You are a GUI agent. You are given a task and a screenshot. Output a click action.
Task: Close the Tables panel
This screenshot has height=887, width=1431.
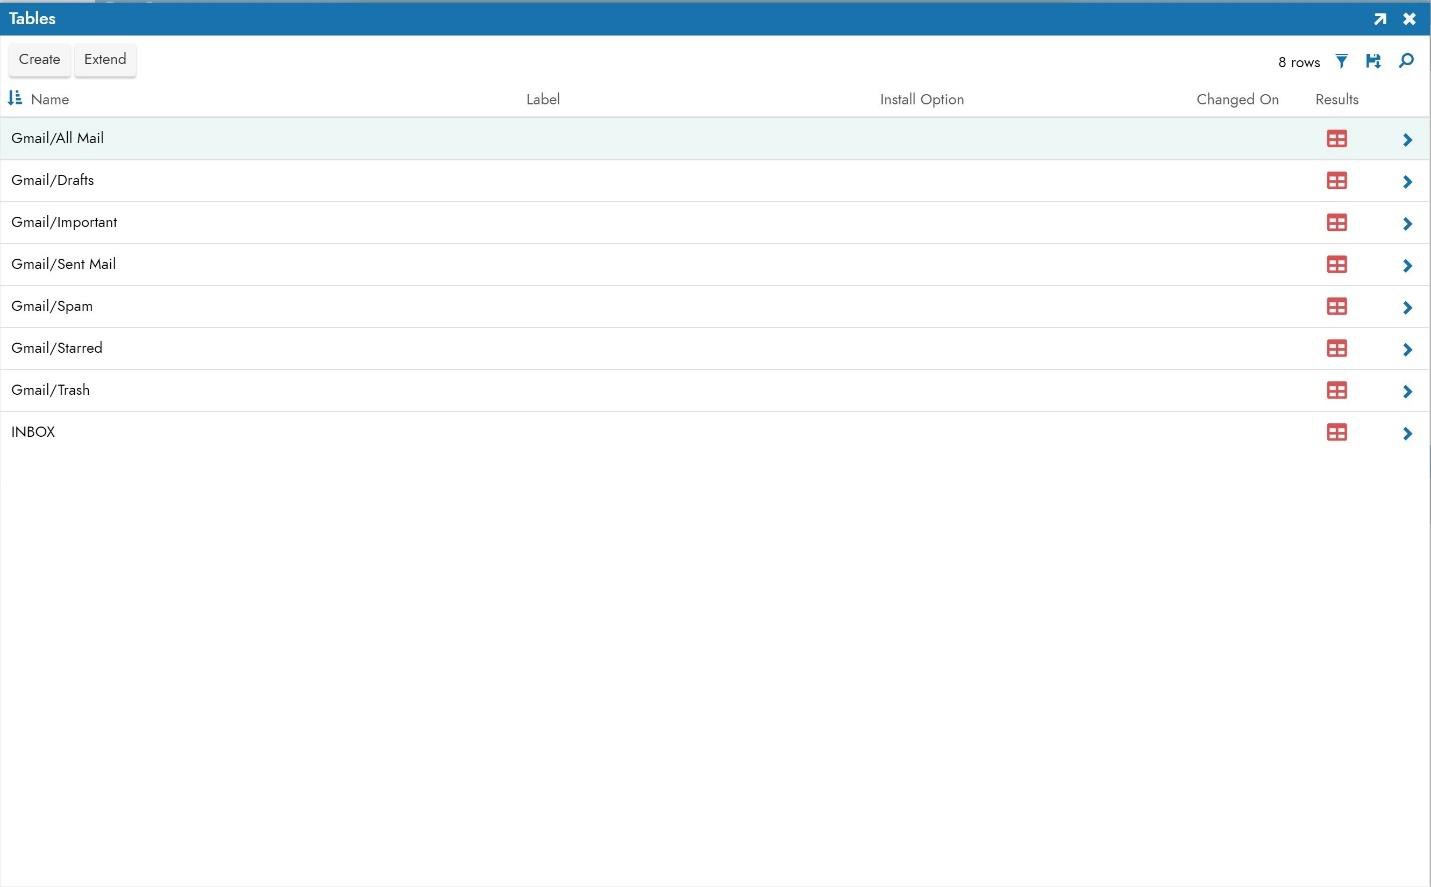pyautogui.click(x=1409, y=19)
